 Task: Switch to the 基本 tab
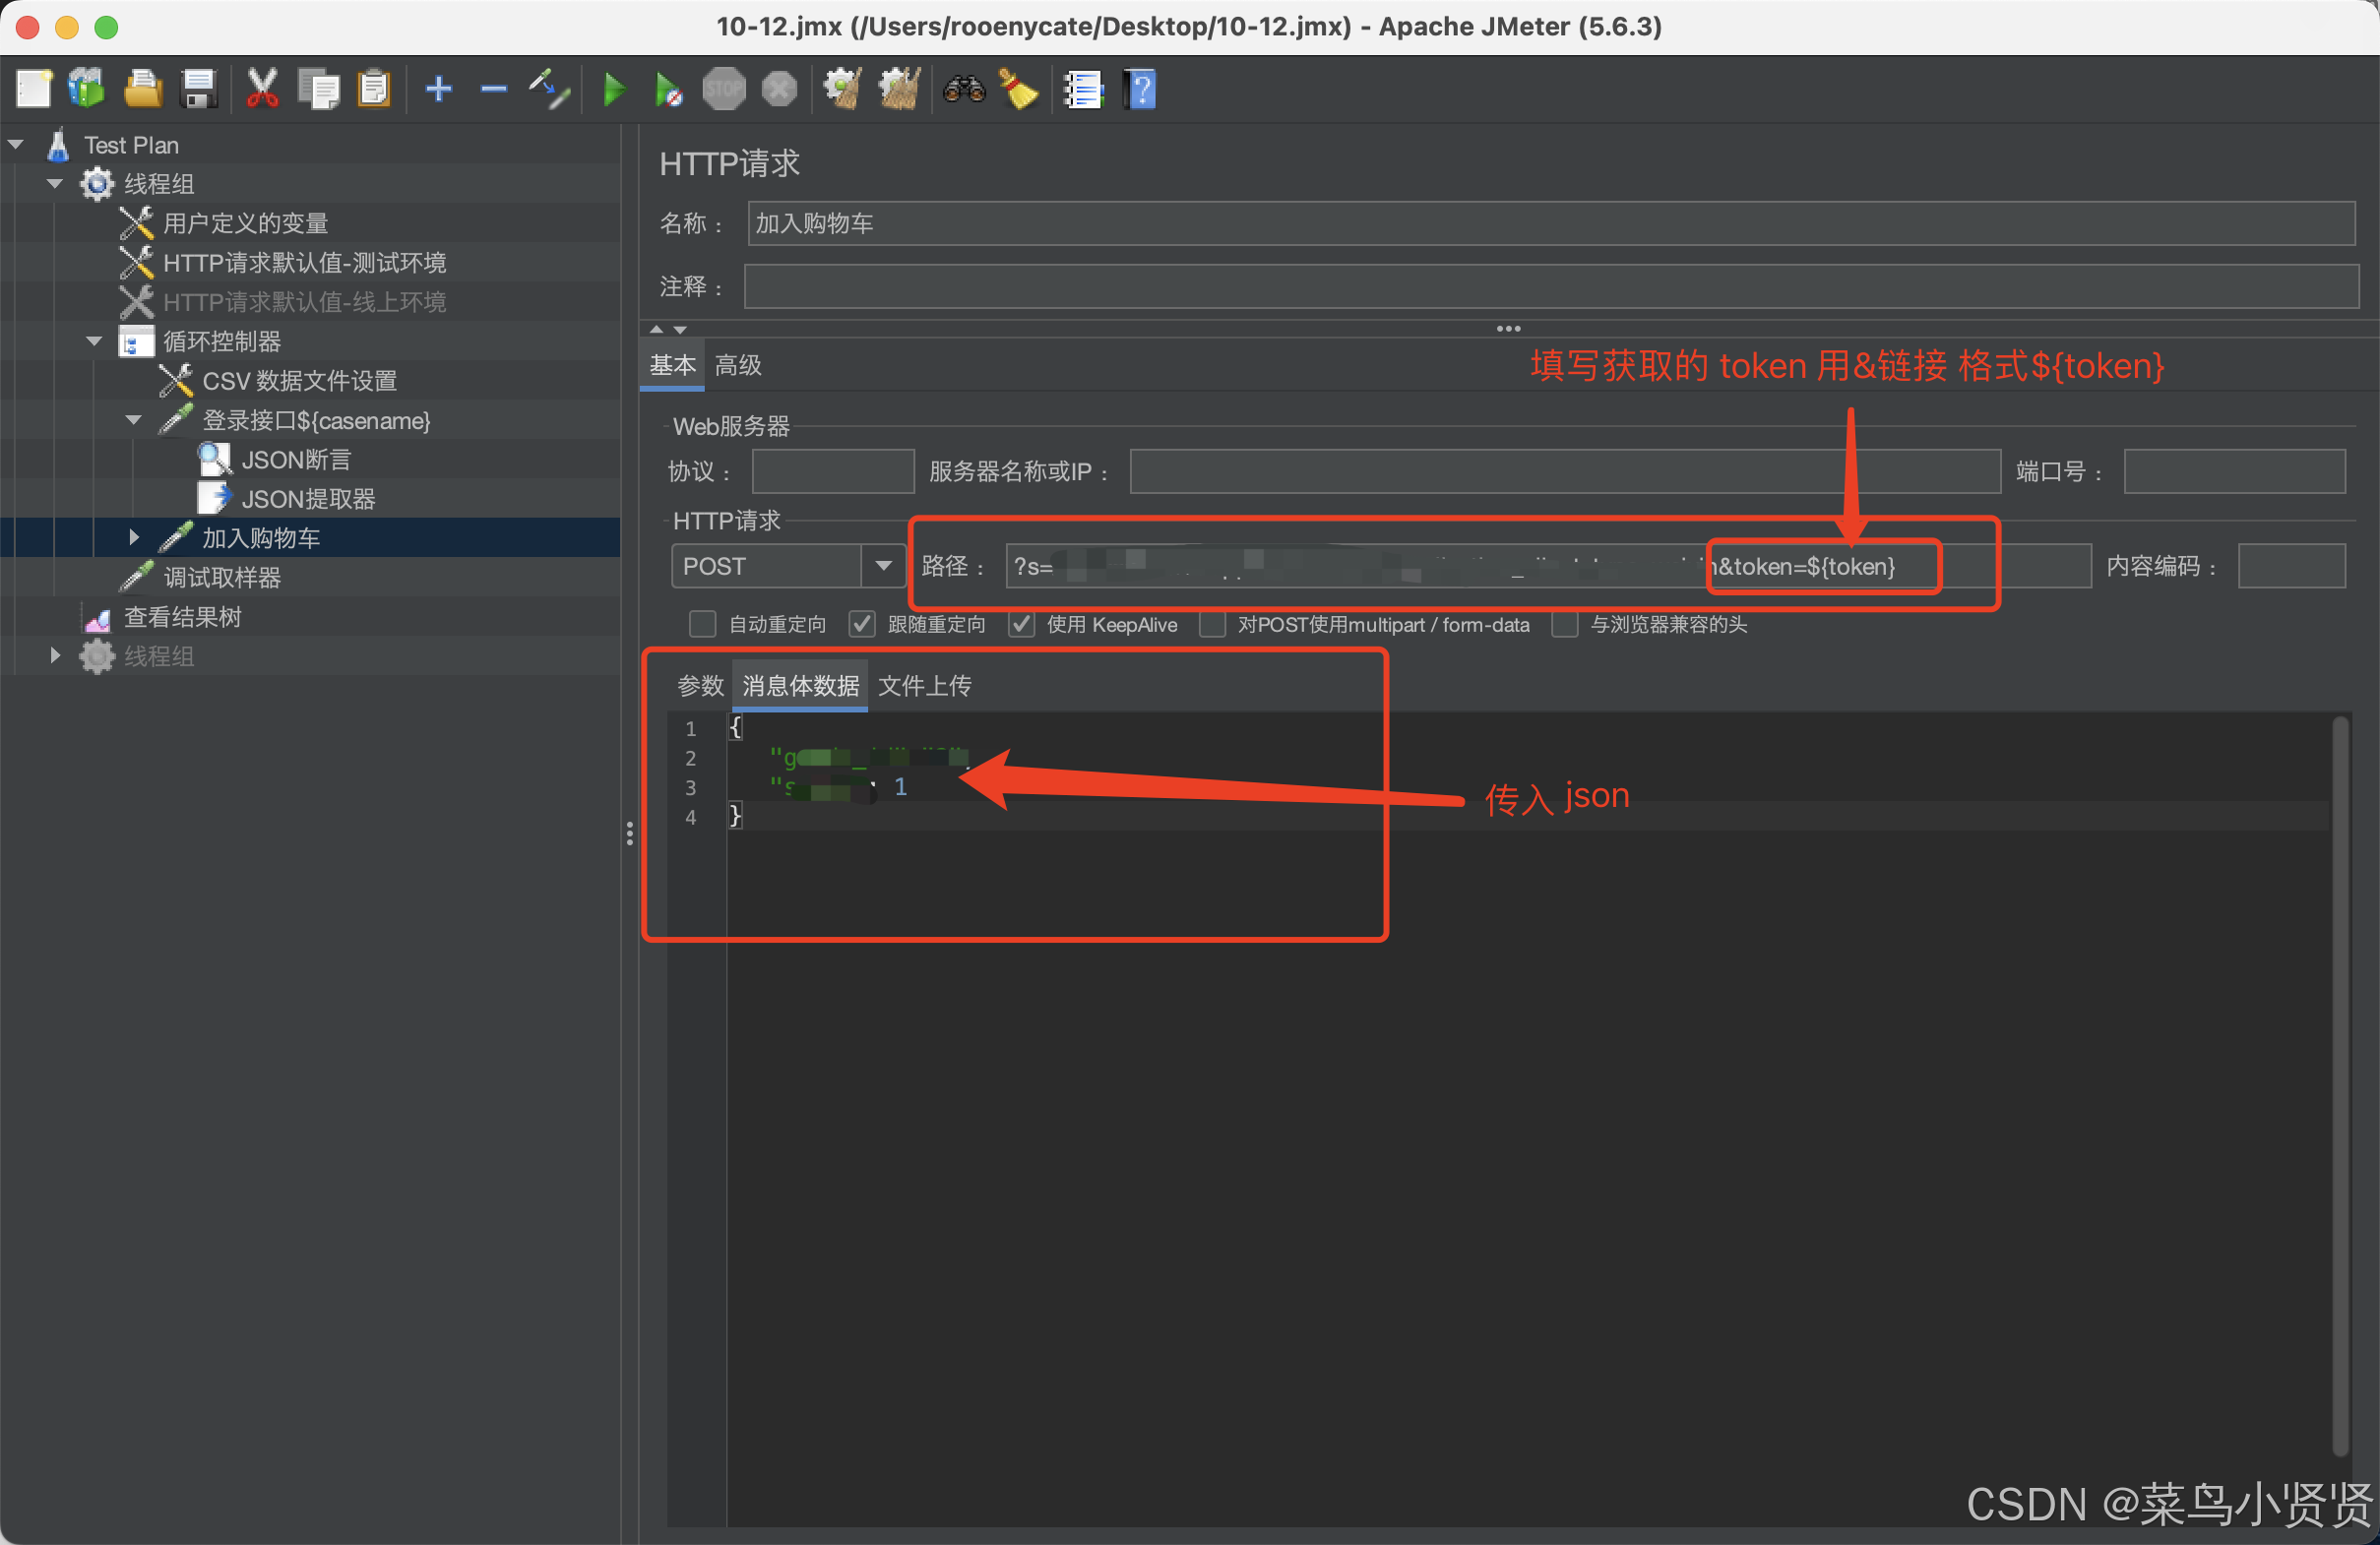tap(672, 366)
